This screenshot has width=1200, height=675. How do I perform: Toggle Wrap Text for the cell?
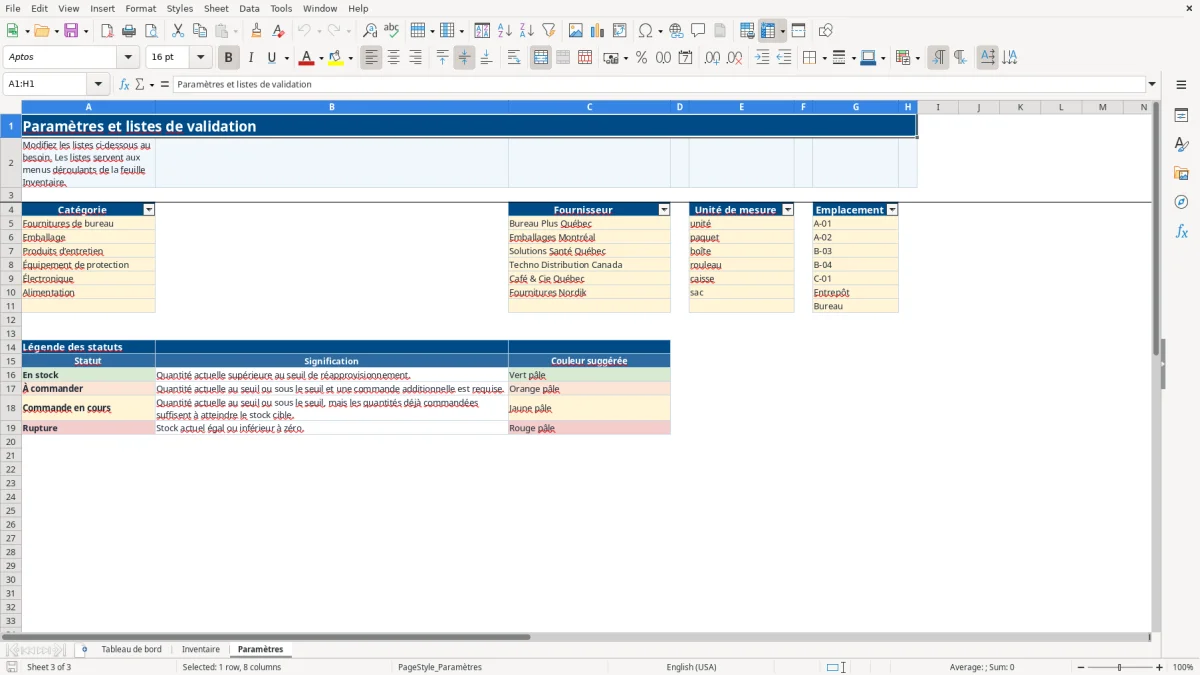point(514,58)
